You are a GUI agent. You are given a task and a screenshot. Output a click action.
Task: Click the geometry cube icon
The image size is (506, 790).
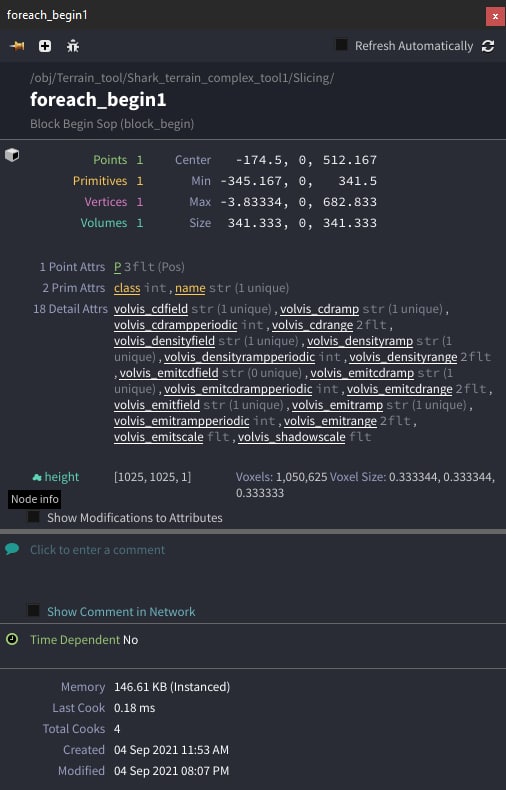click(x=12, y=155)
